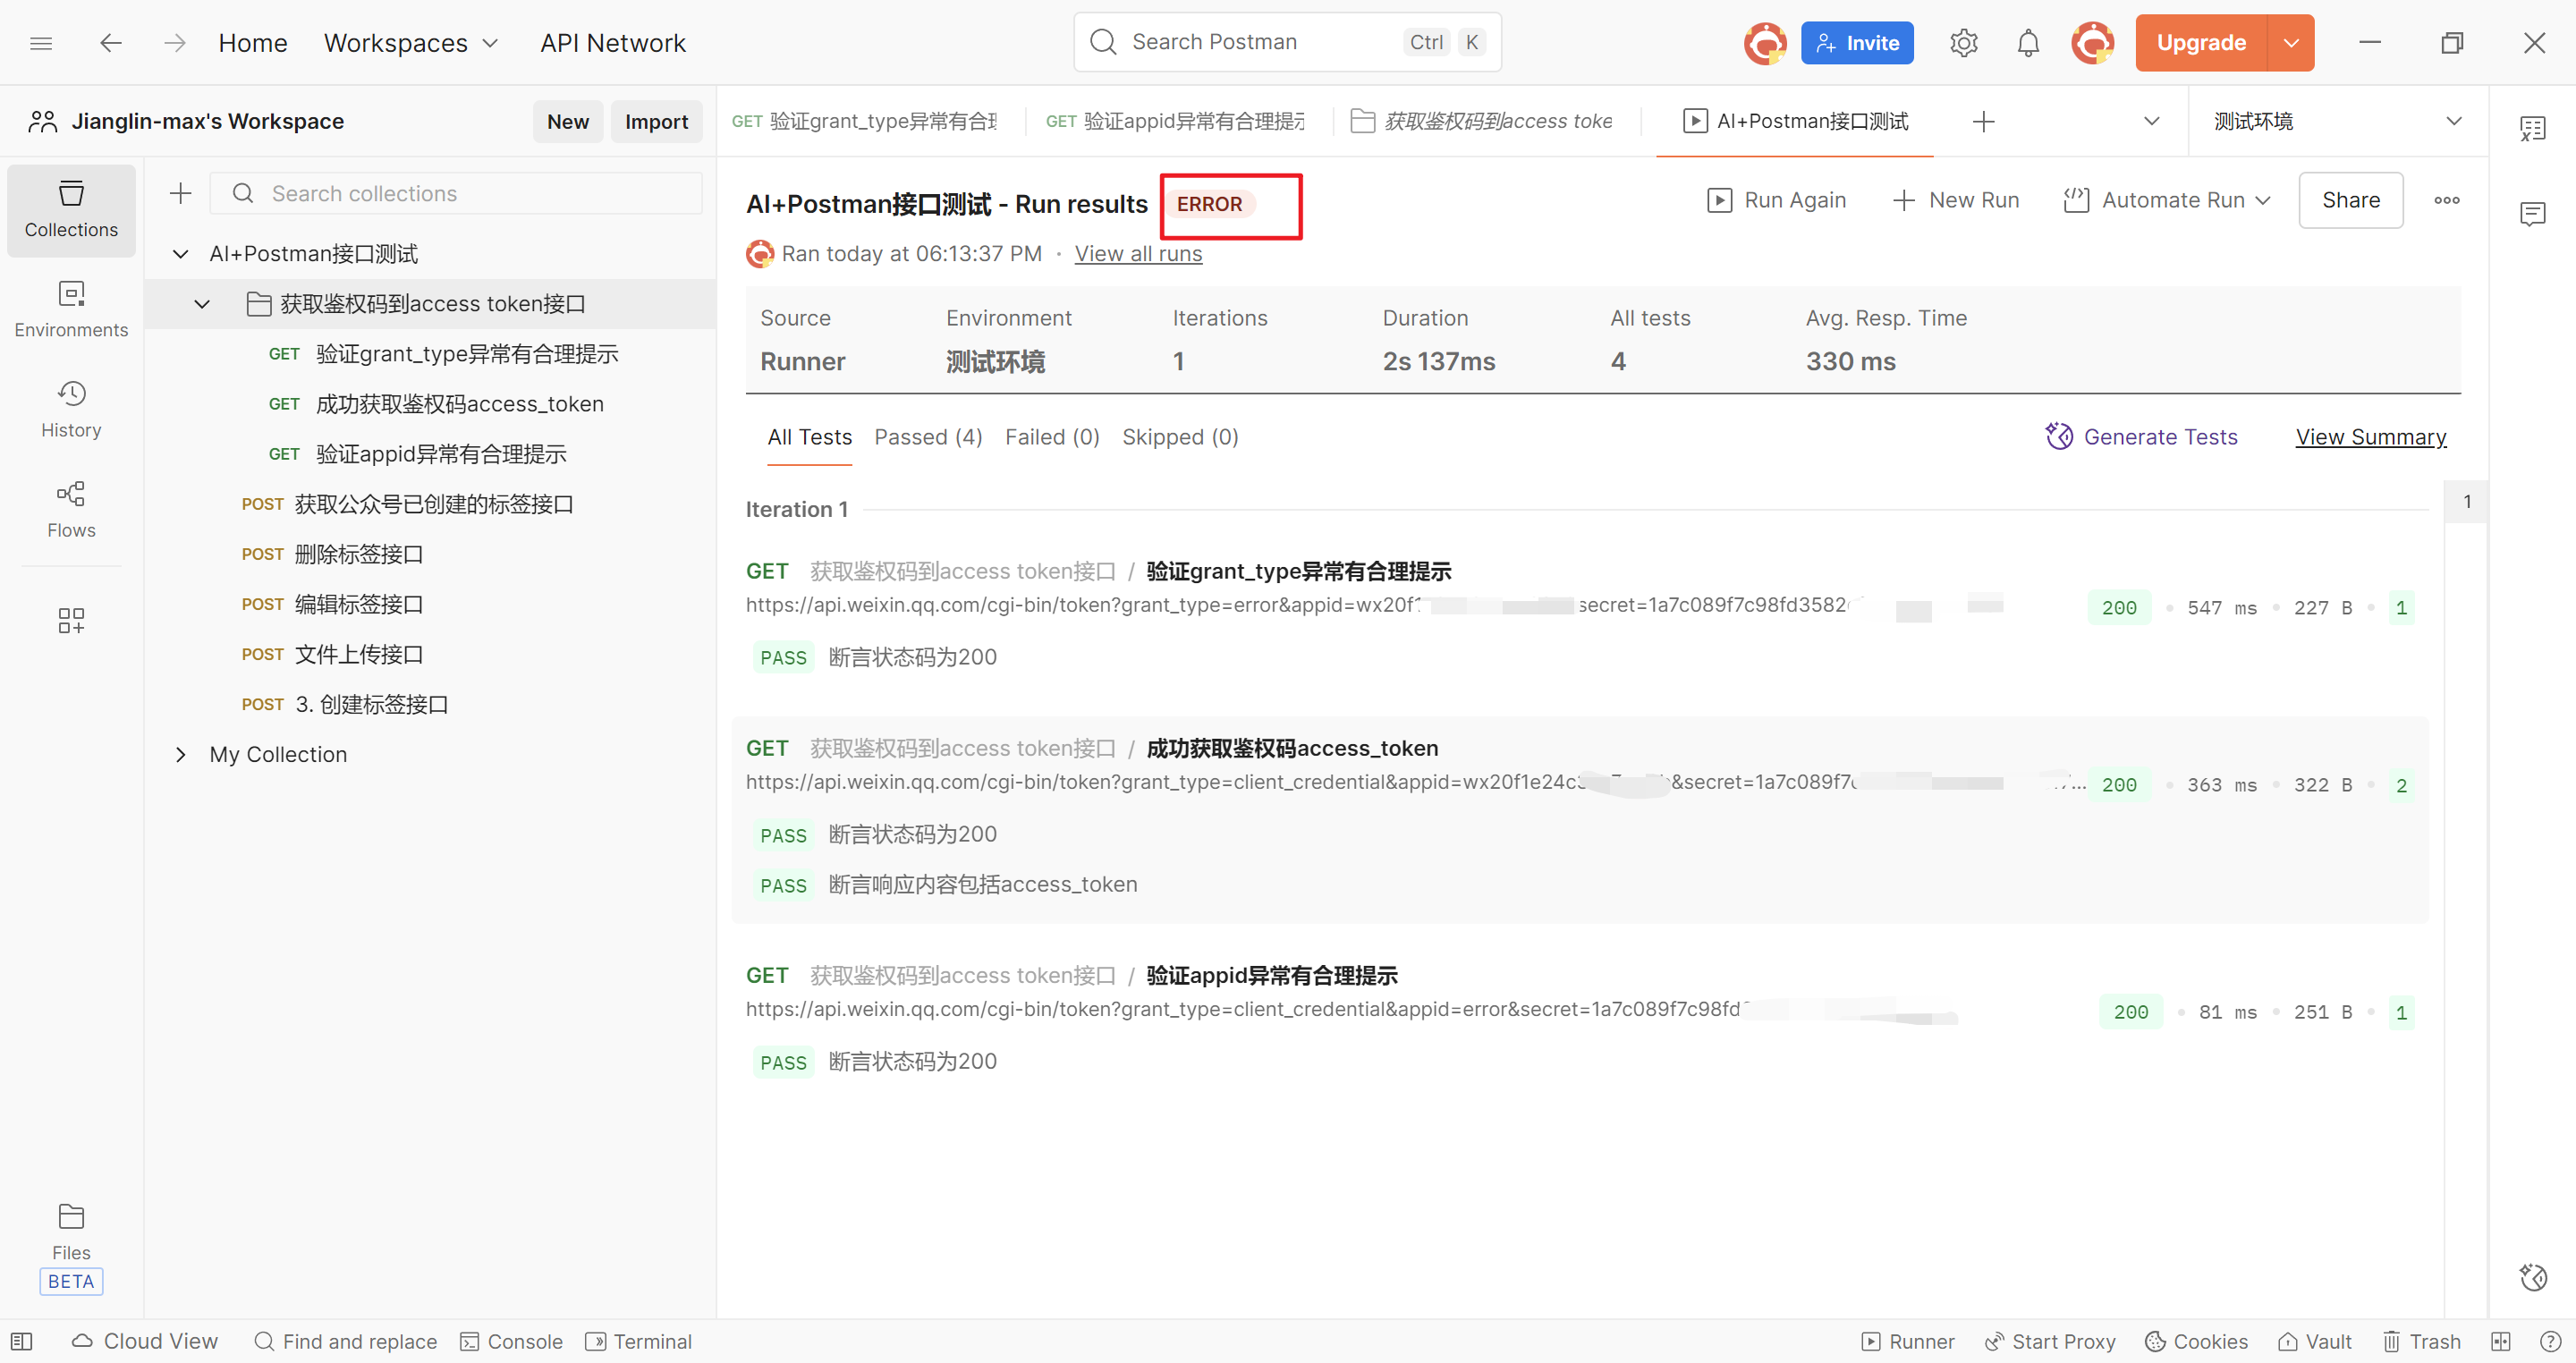The image size is (2576, 1363).
Task: Click the View Summary link
Action: [x=2370, y=437]
